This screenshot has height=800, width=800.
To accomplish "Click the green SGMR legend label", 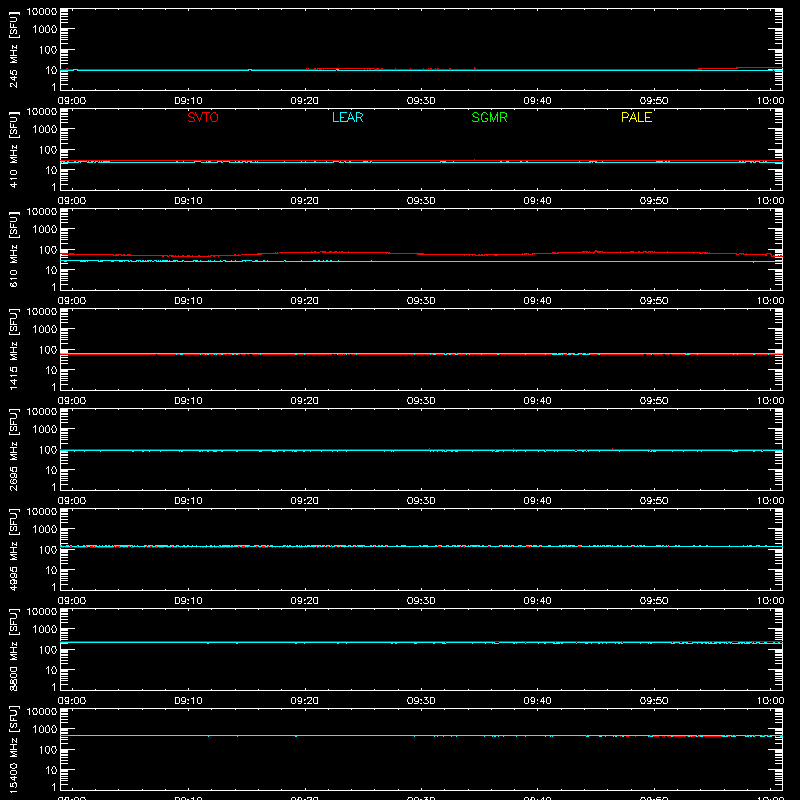I will (x=489, y=117).
